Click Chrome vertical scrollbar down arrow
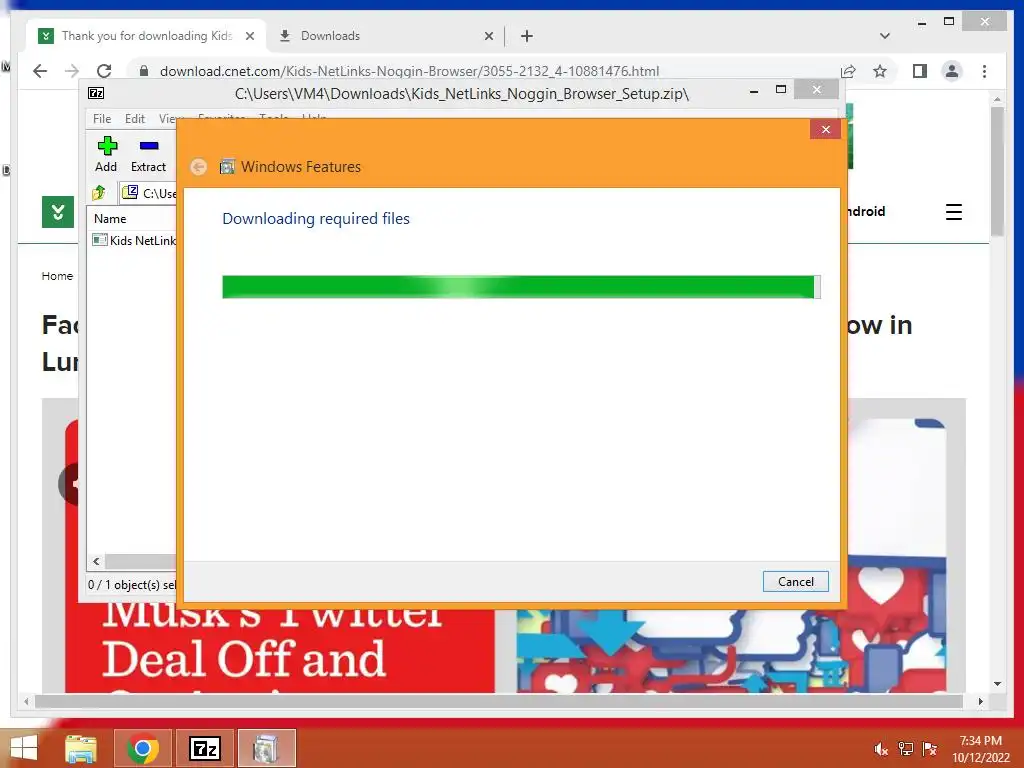This screenshot has width=1024, height=768. coord(997,684)
